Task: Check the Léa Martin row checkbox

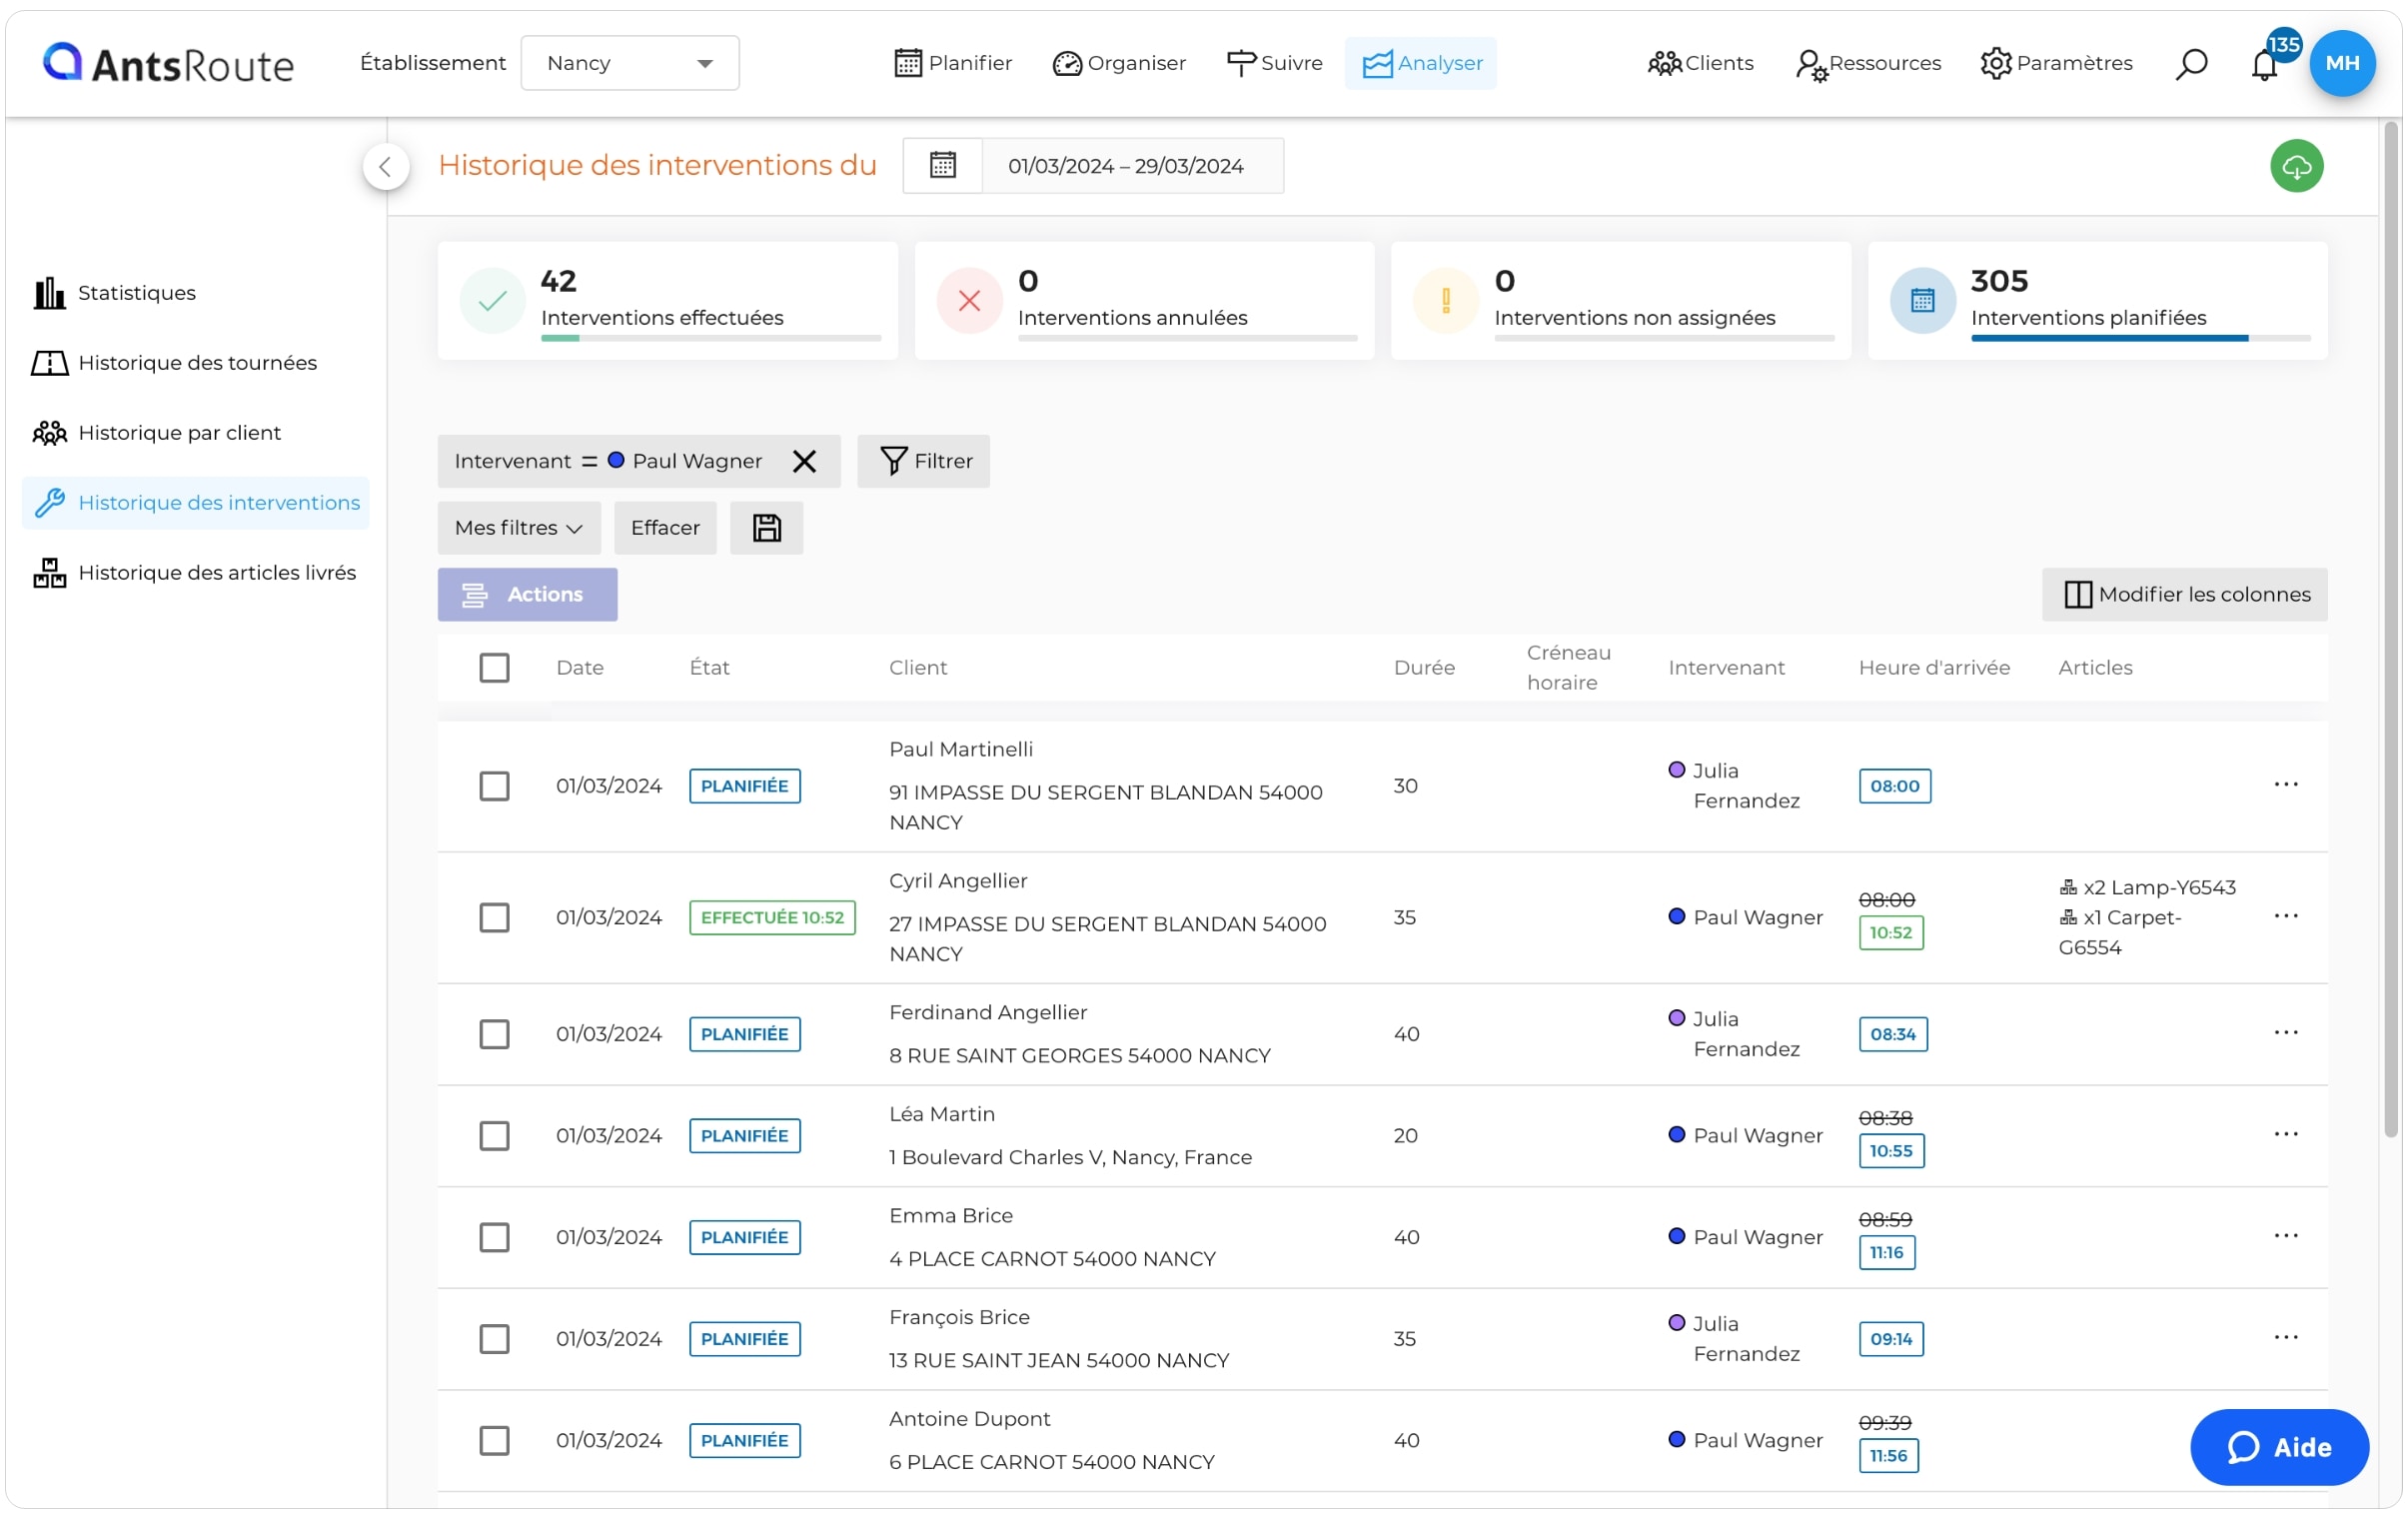Action: (494, 1136)
